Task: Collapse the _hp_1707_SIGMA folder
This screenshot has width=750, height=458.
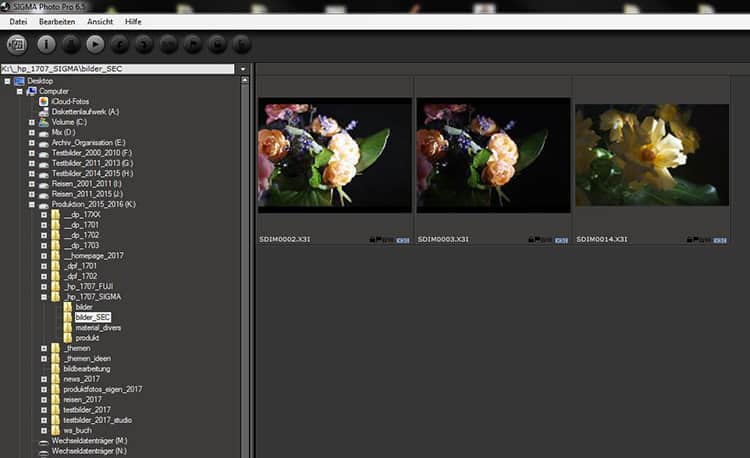Action: 44,297
